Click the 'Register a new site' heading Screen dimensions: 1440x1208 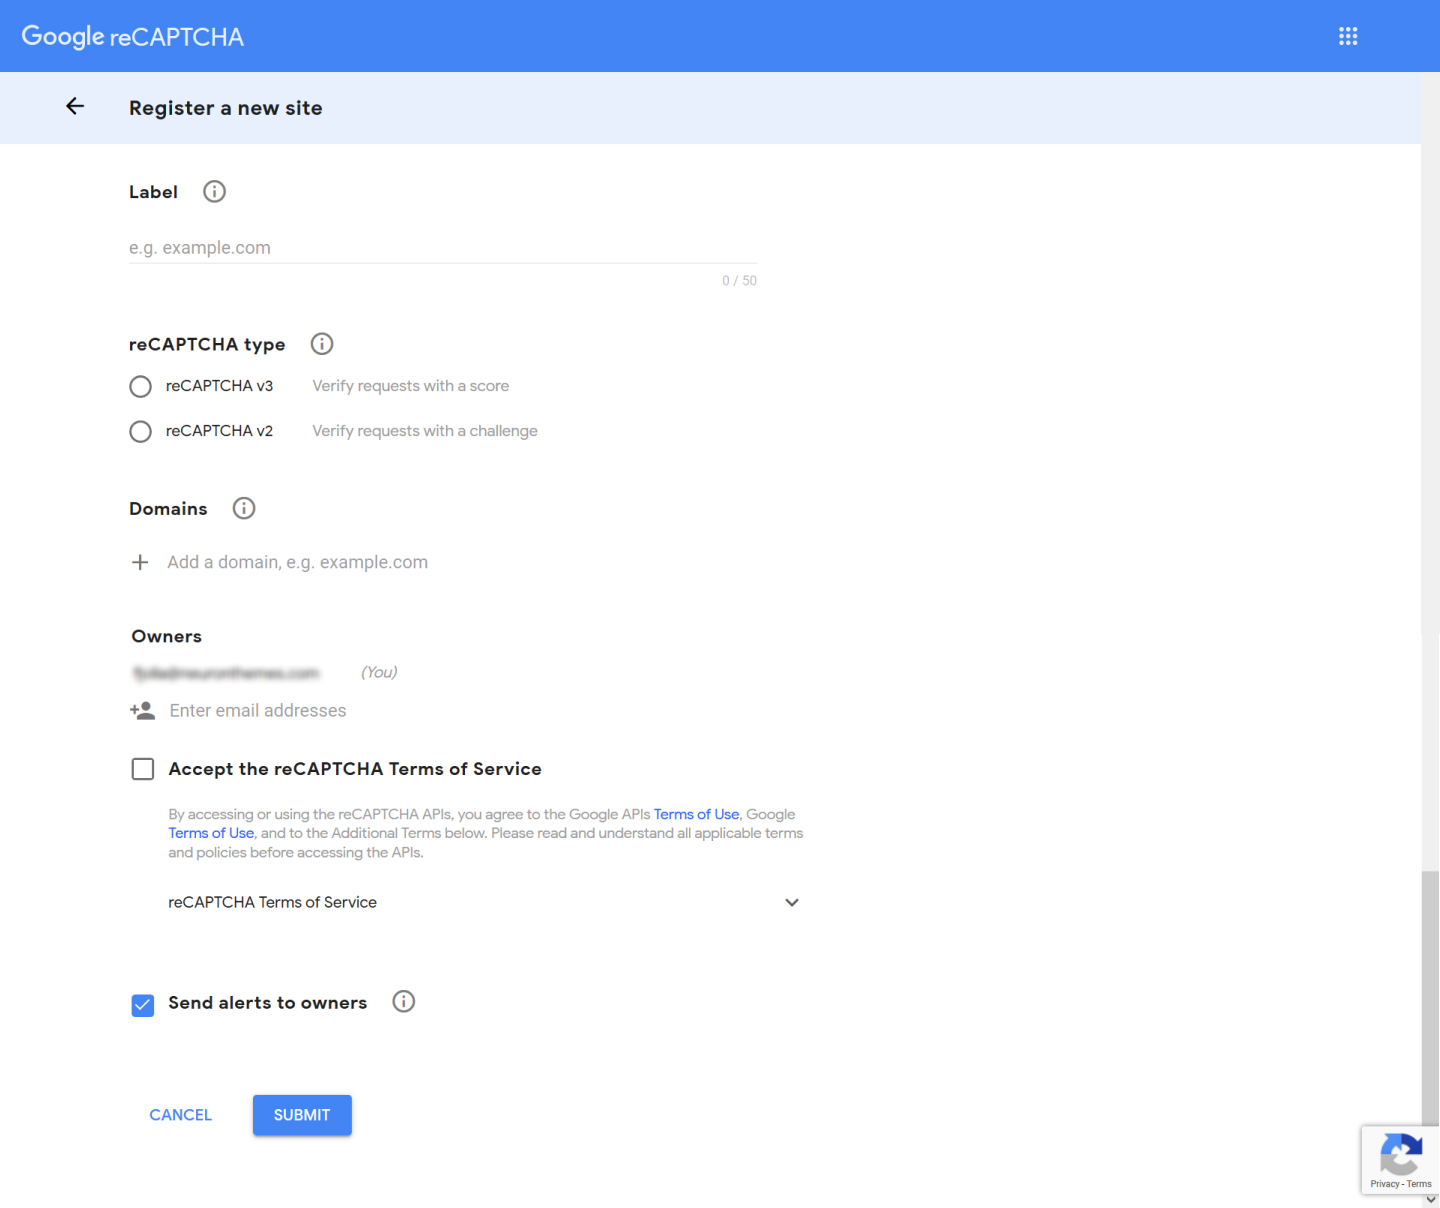point(226,108)
